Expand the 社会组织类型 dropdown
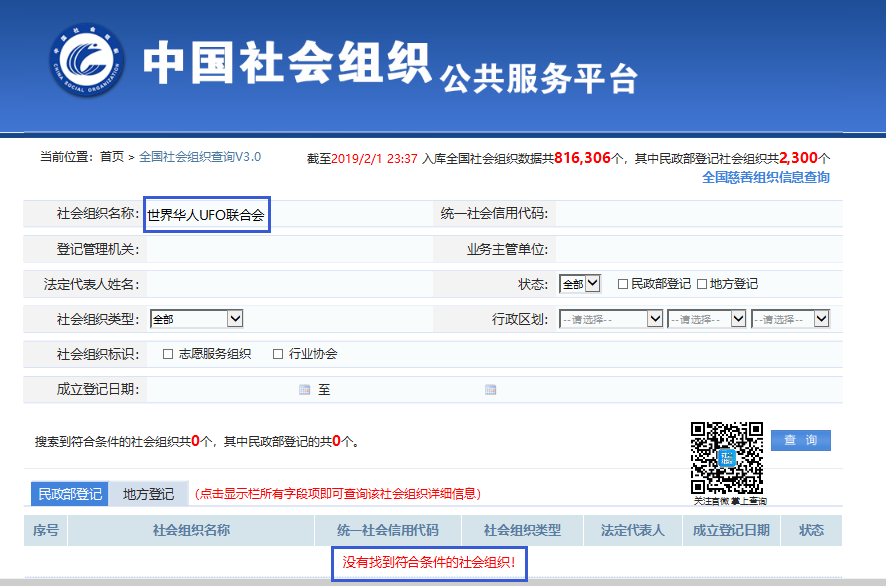The width and height of the screenshot is (886, 586). [x=197, y=319]
